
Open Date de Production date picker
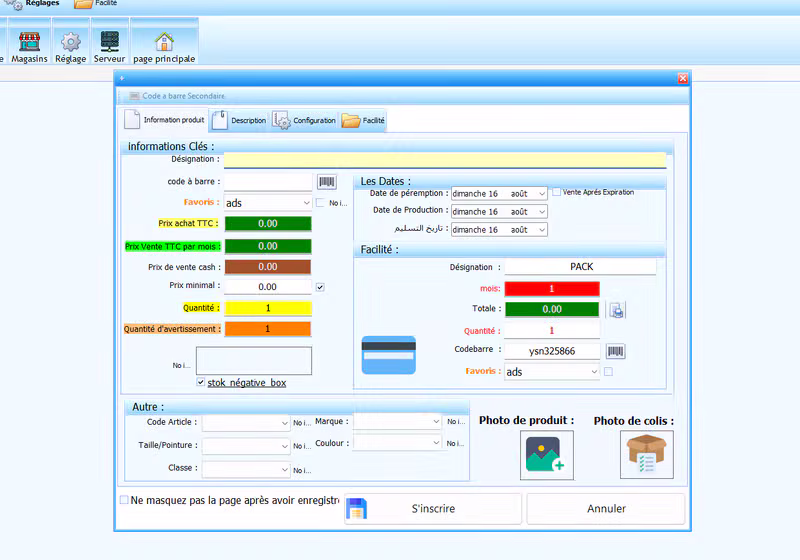542,212
